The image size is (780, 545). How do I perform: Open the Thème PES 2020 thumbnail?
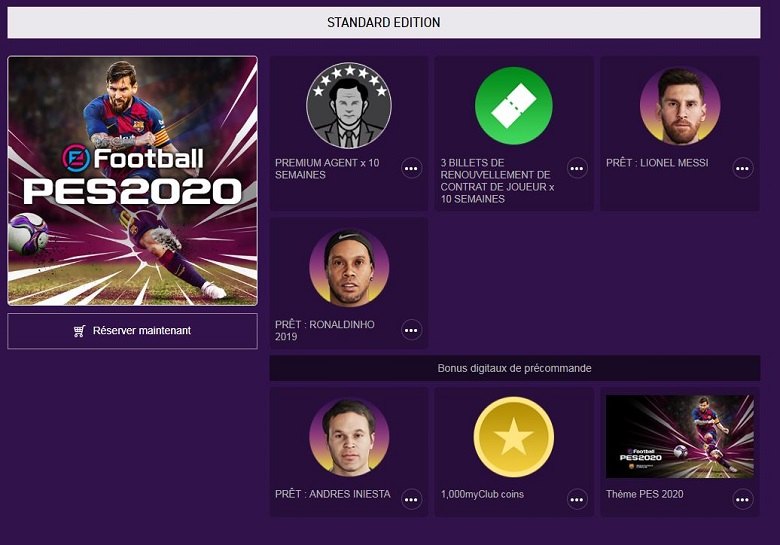(x=680, y=436)
